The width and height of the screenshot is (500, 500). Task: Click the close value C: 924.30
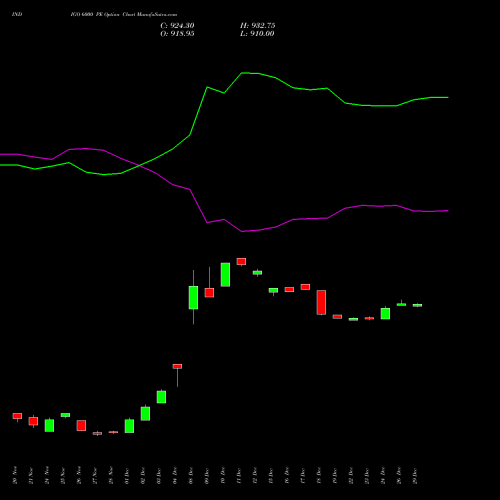(x=177, y=26)
